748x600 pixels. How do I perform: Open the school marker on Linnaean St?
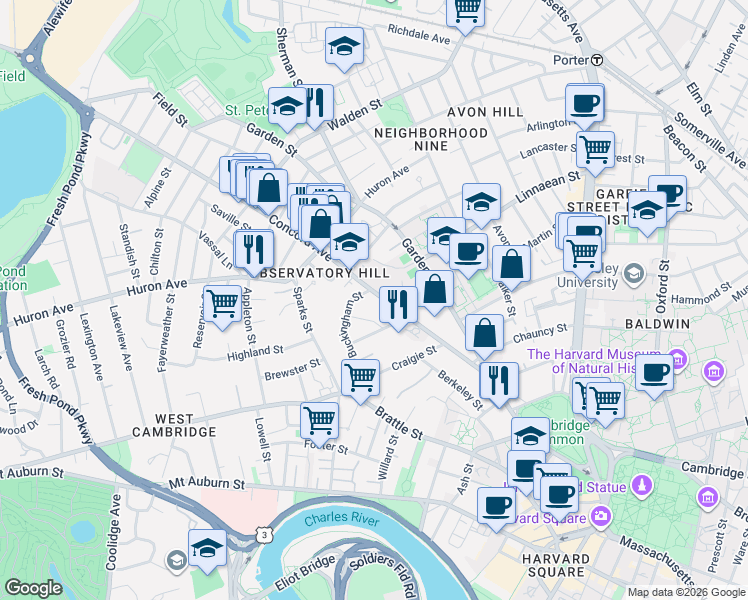click(x=481, y=204)
